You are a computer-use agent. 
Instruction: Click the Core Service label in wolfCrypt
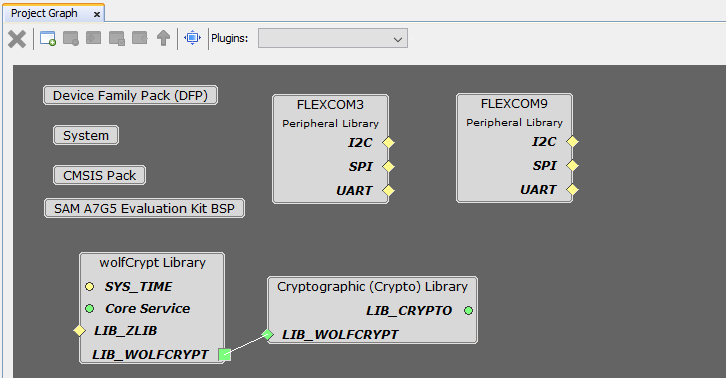[x=147, y=309]
